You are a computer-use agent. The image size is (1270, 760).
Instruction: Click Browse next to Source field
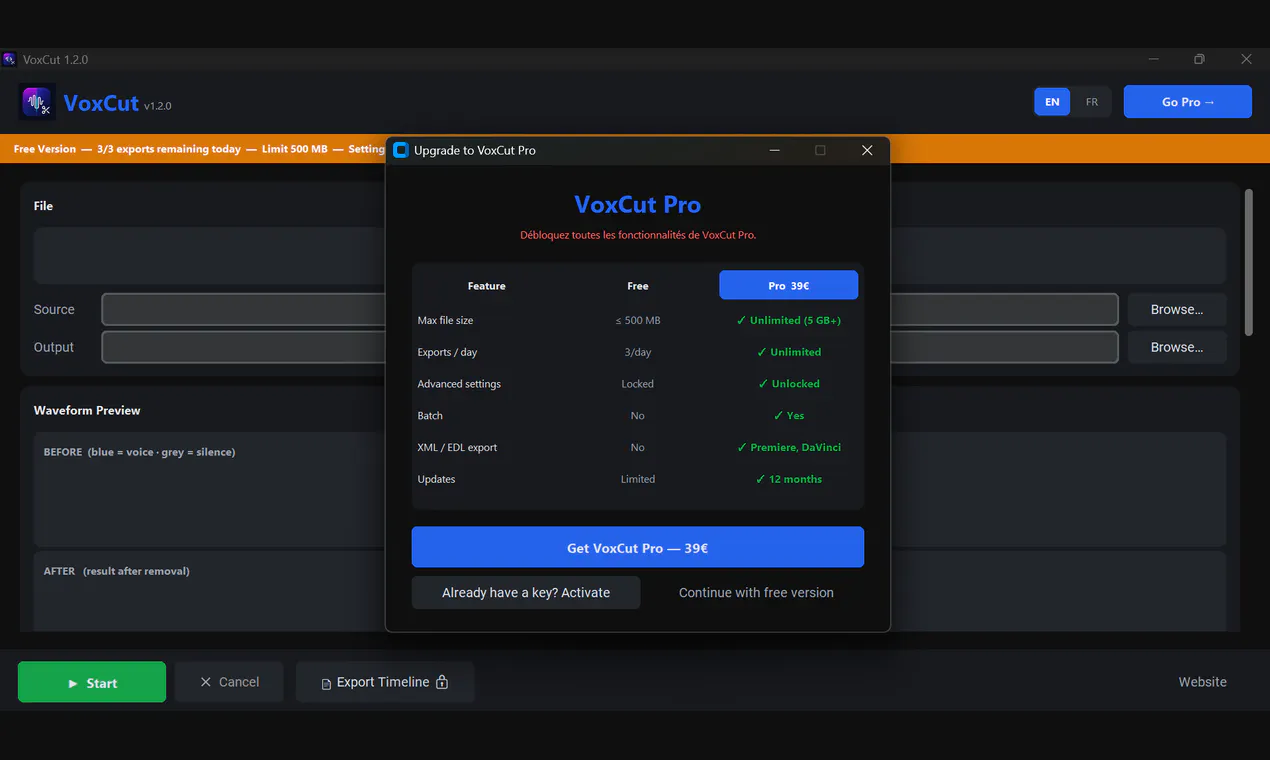coord(1177,310)
